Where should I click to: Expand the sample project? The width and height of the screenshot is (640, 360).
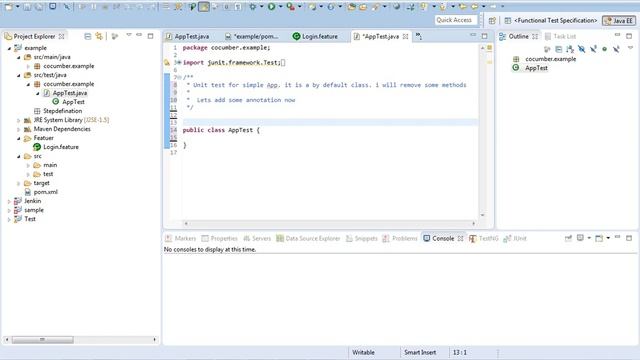click(9, 210)
